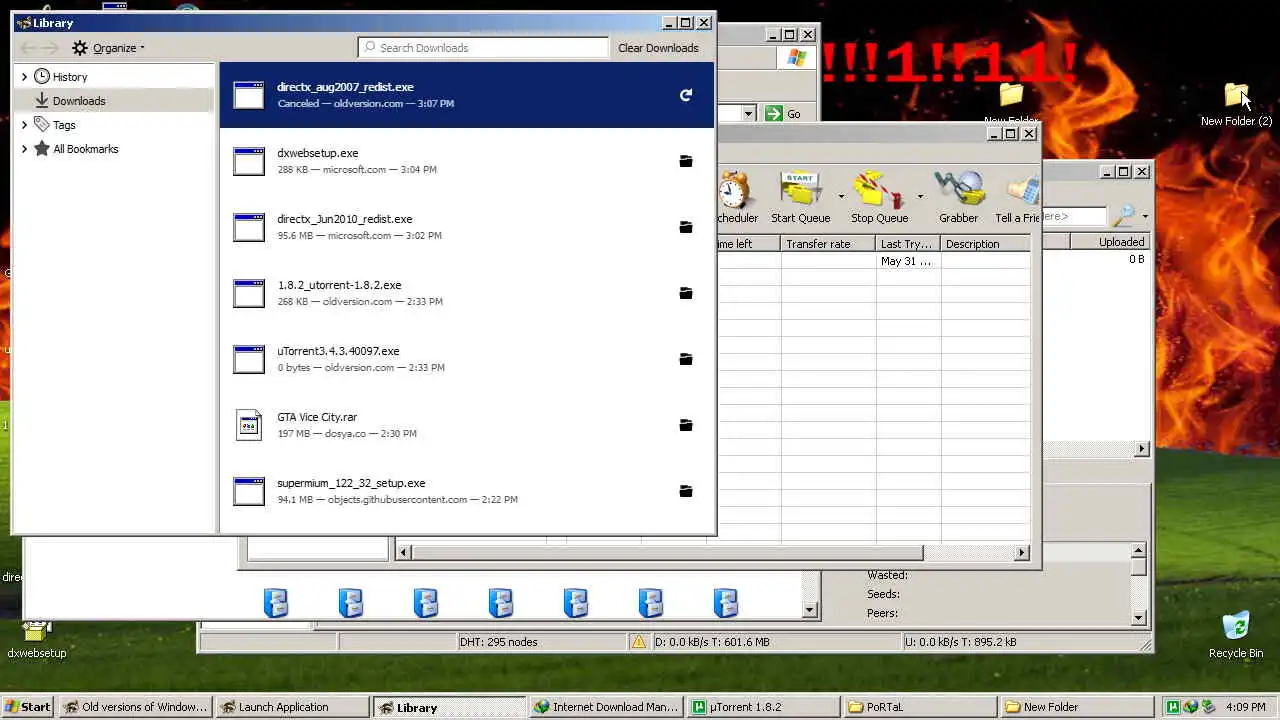
Task: Click upload speed status U: 0.0 kB/s
Action: tap(960, 642)
